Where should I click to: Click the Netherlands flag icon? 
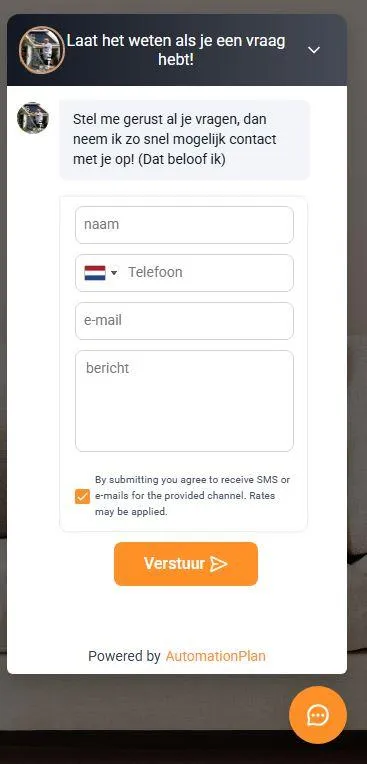95,273
